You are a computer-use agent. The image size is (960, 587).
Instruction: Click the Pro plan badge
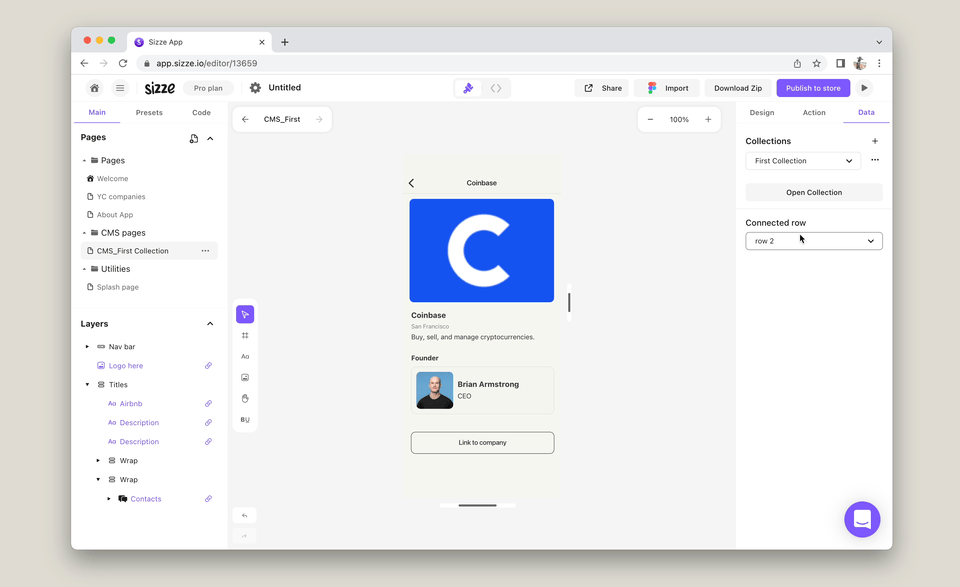pos(208,88)
